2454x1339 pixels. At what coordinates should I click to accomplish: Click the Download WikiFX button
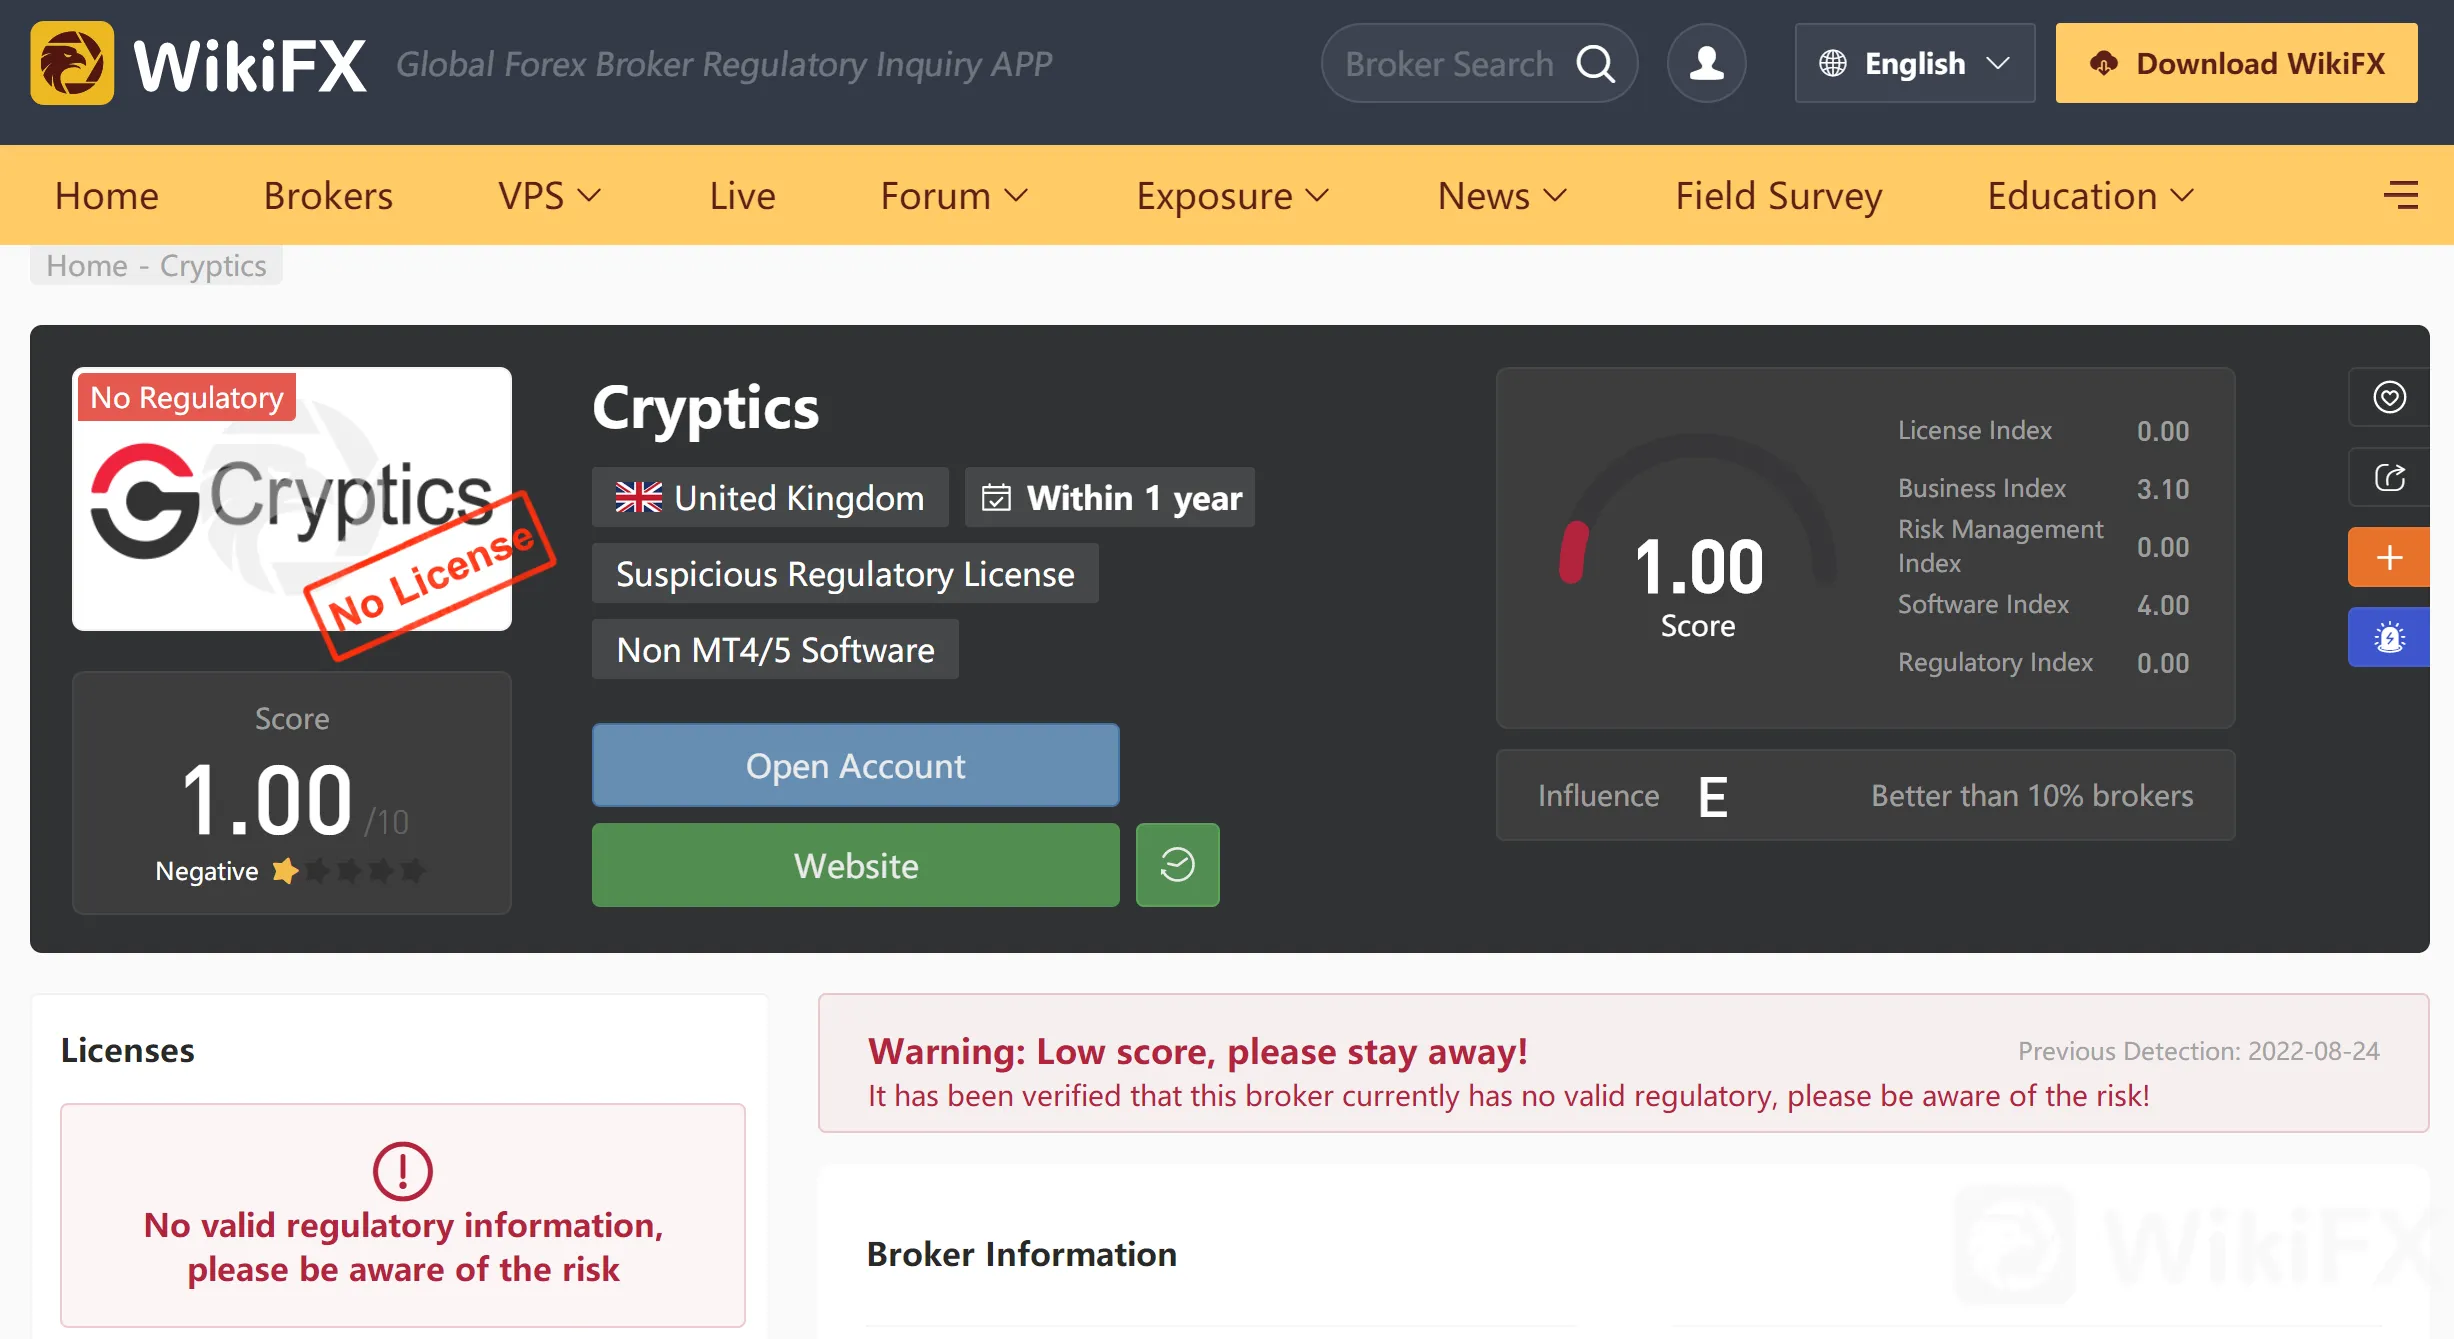coord(2236,63)
